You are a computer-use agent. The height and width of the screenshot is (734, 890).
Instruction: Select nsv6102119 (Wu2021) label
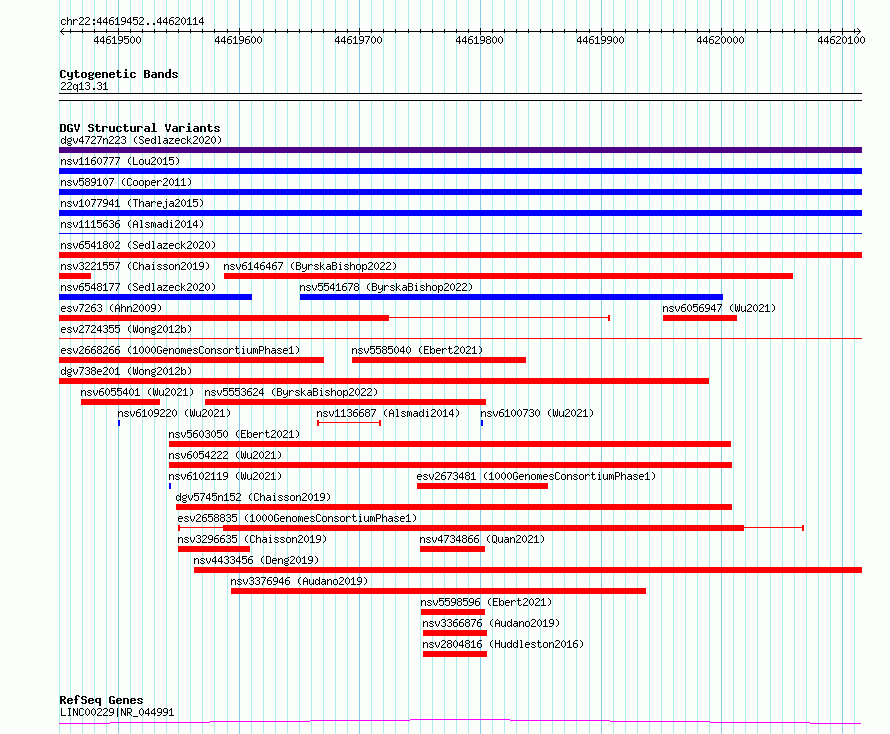click(225, 476)
